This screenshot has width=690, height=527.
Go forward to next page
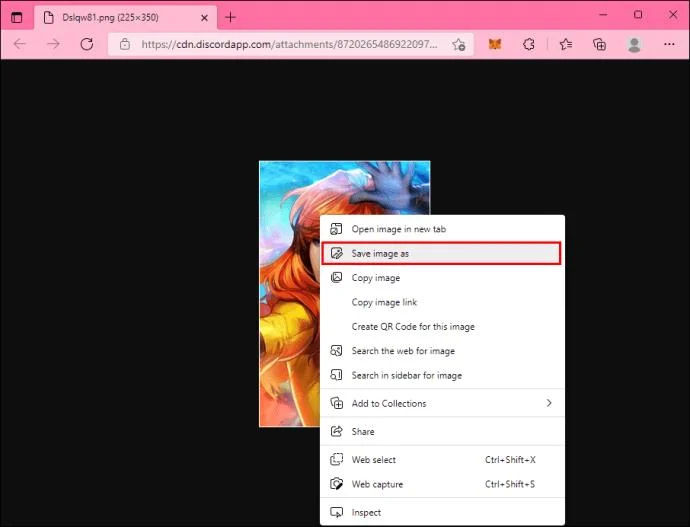[x=53, y=44]
